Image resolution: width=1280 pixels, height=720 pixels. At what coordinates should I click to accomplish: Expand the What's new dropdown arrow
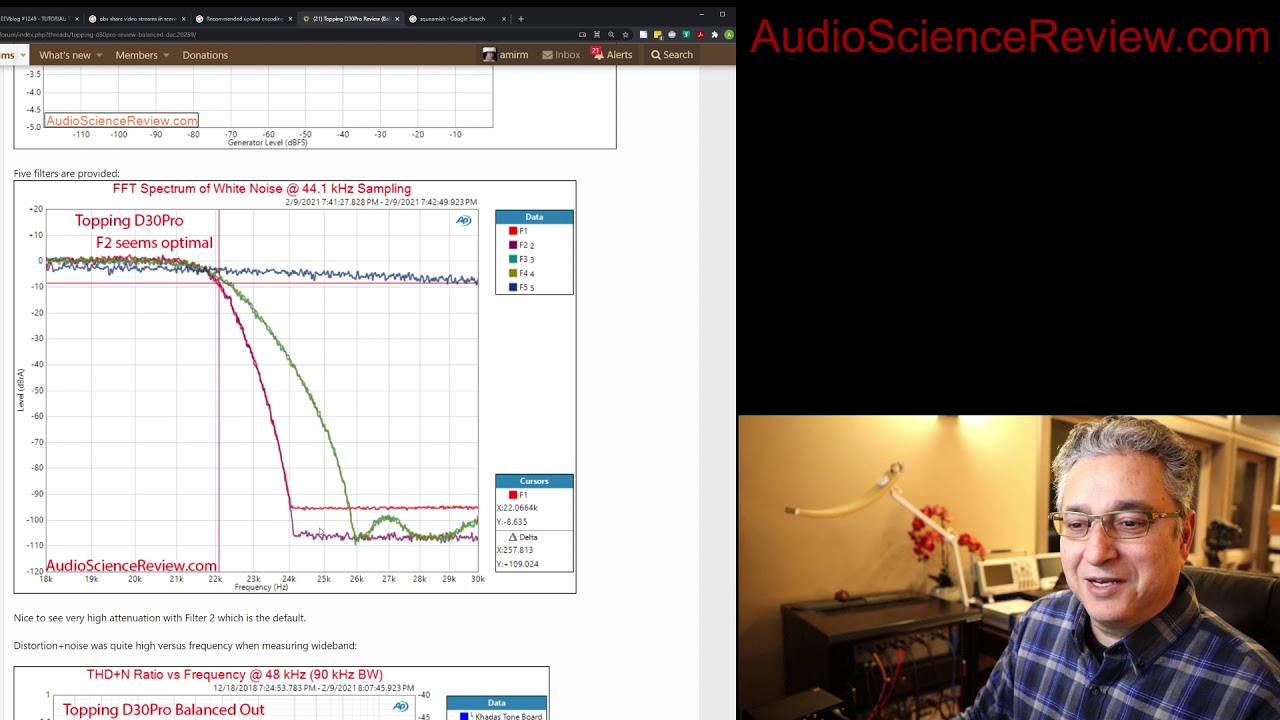99,55
